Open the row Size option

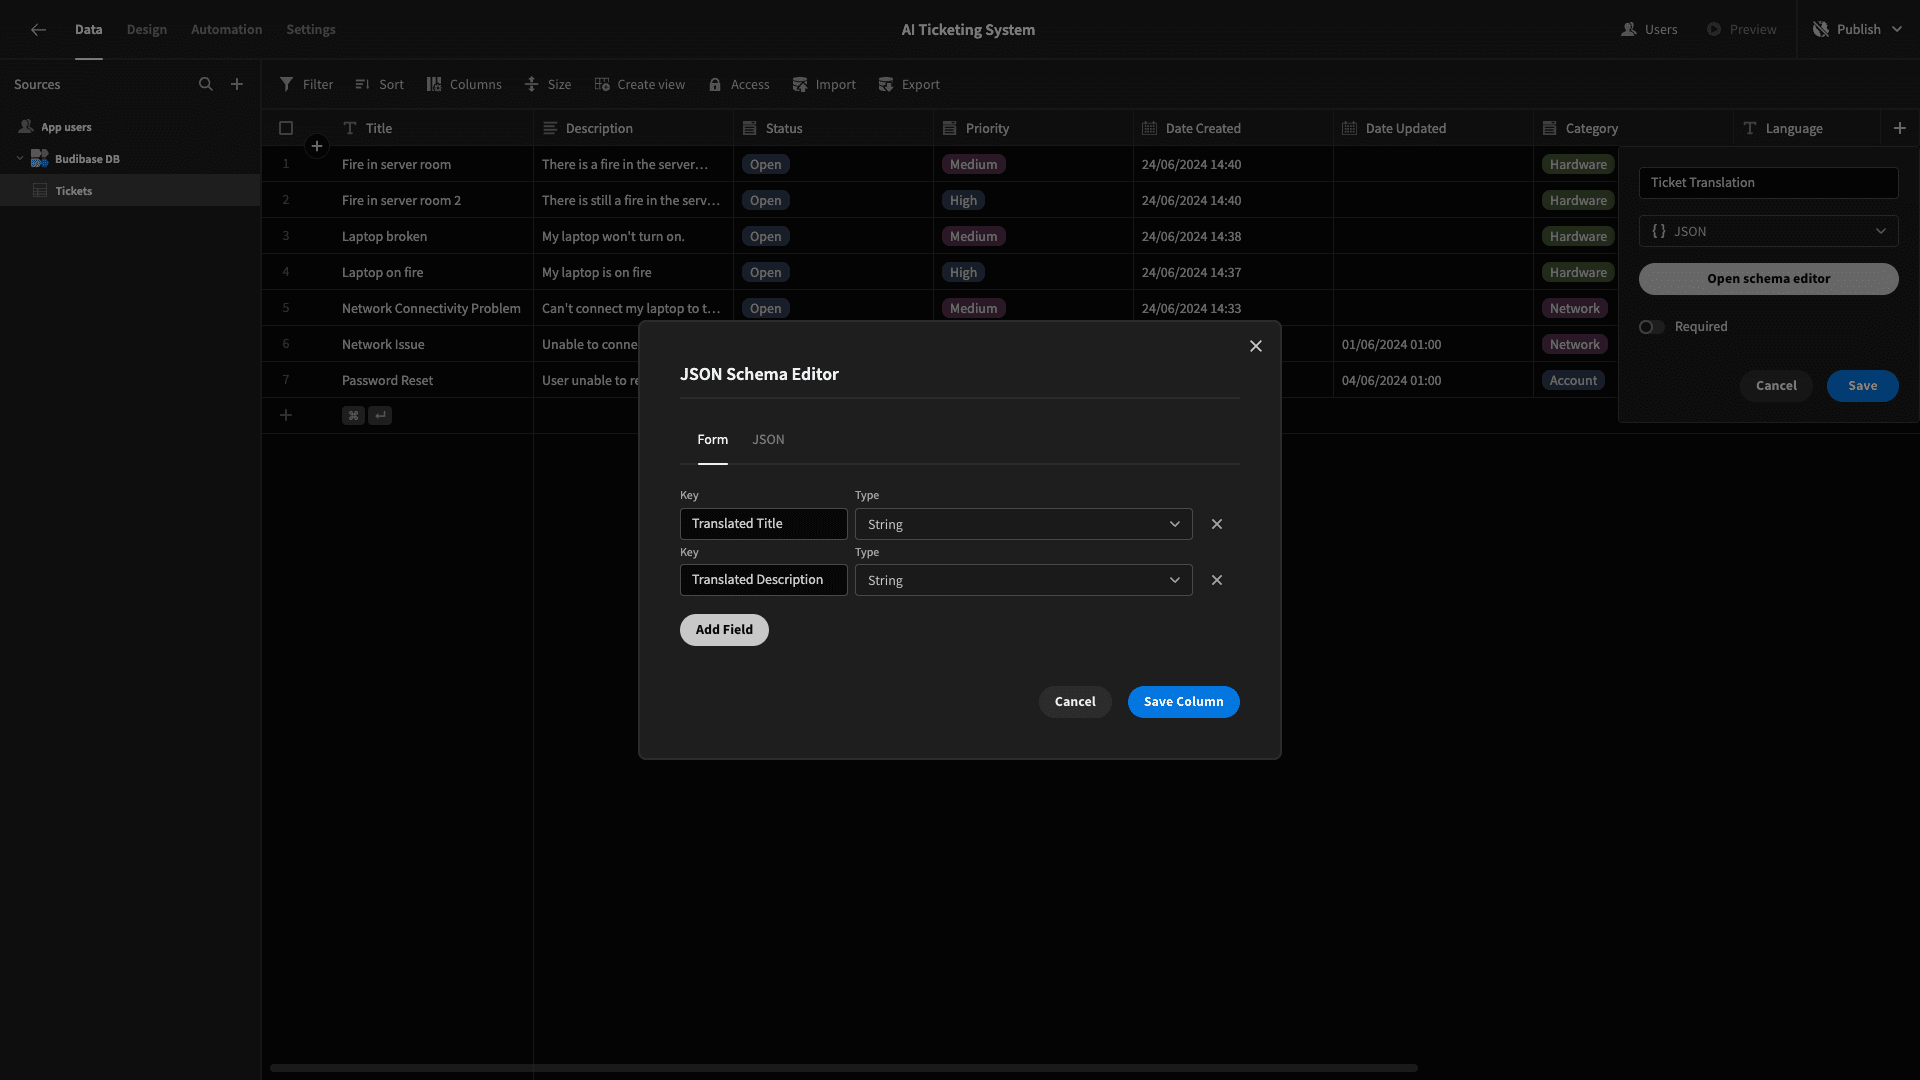548,85
